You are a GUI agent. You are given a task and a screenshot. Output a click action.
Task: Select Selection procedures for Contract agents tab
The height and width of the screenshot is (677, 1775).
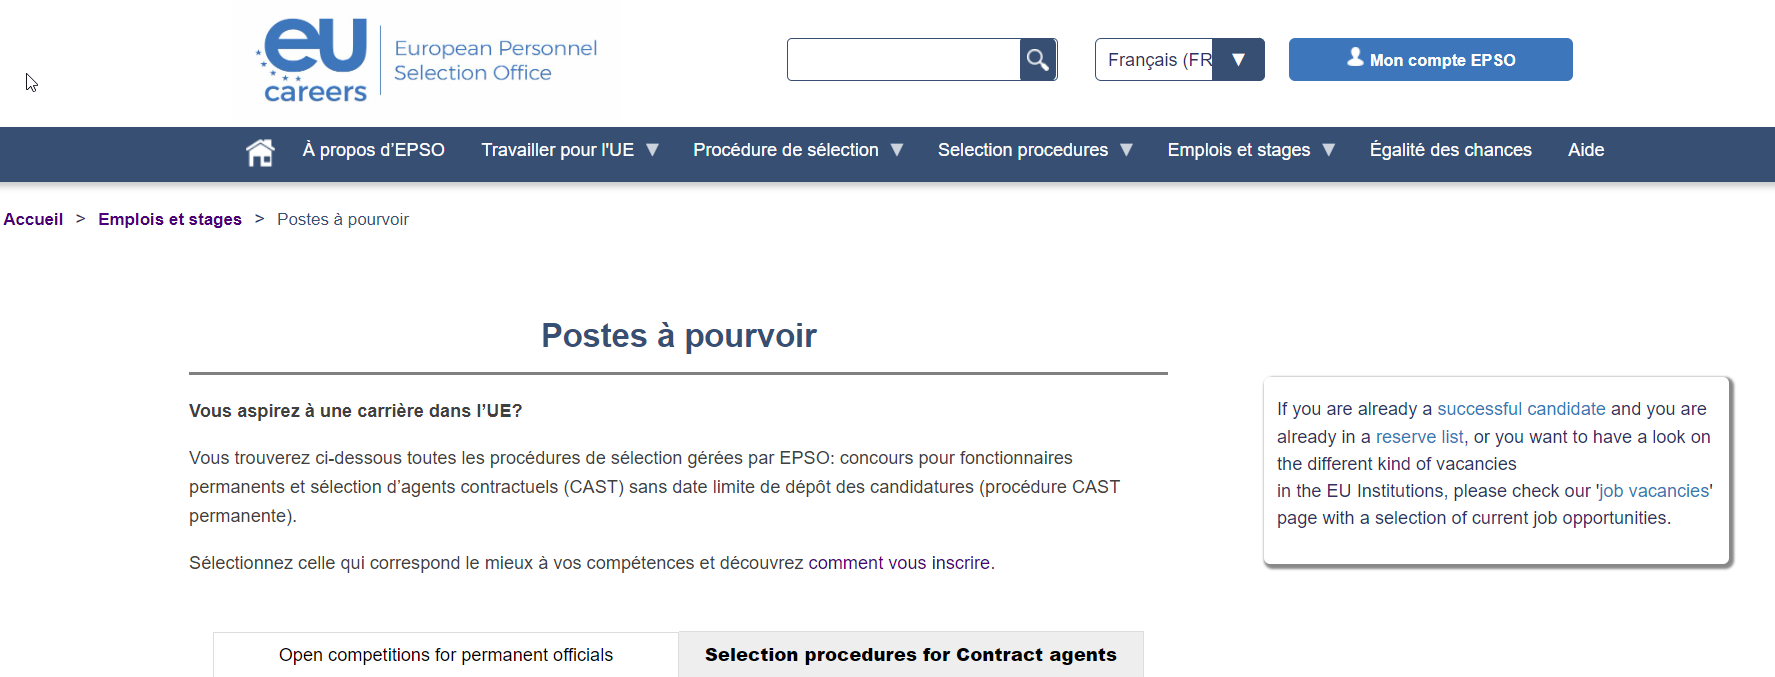click(x=910, y=655)
